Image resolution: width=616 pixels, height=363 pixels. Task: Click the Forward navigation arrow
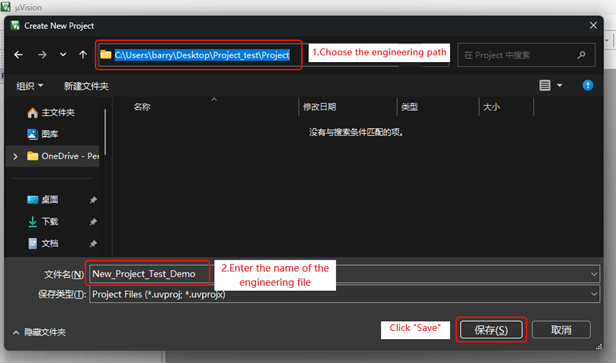point(42,55)
